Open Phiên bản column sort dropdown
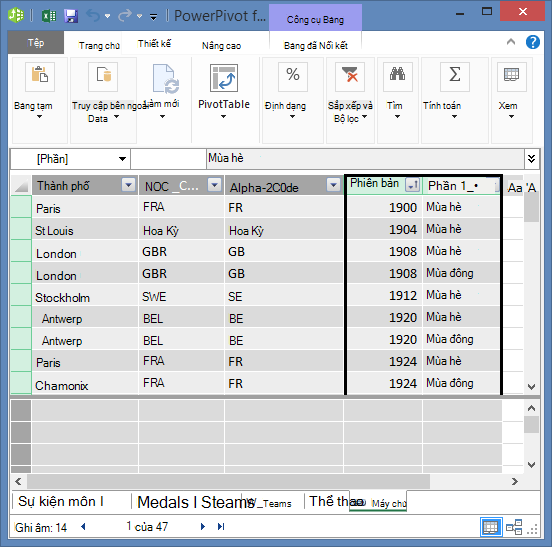 click(x=412, y=184)
